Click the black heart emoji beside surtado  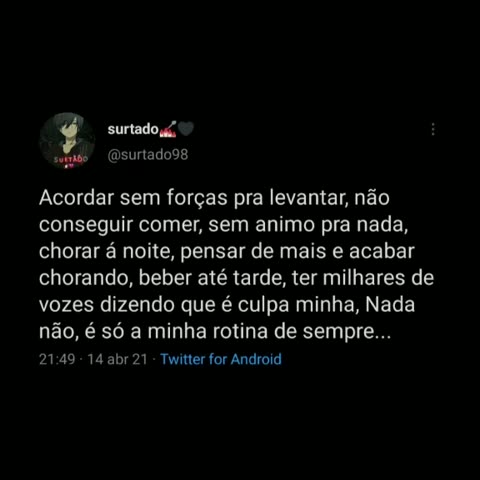click(x=186, y=129)
